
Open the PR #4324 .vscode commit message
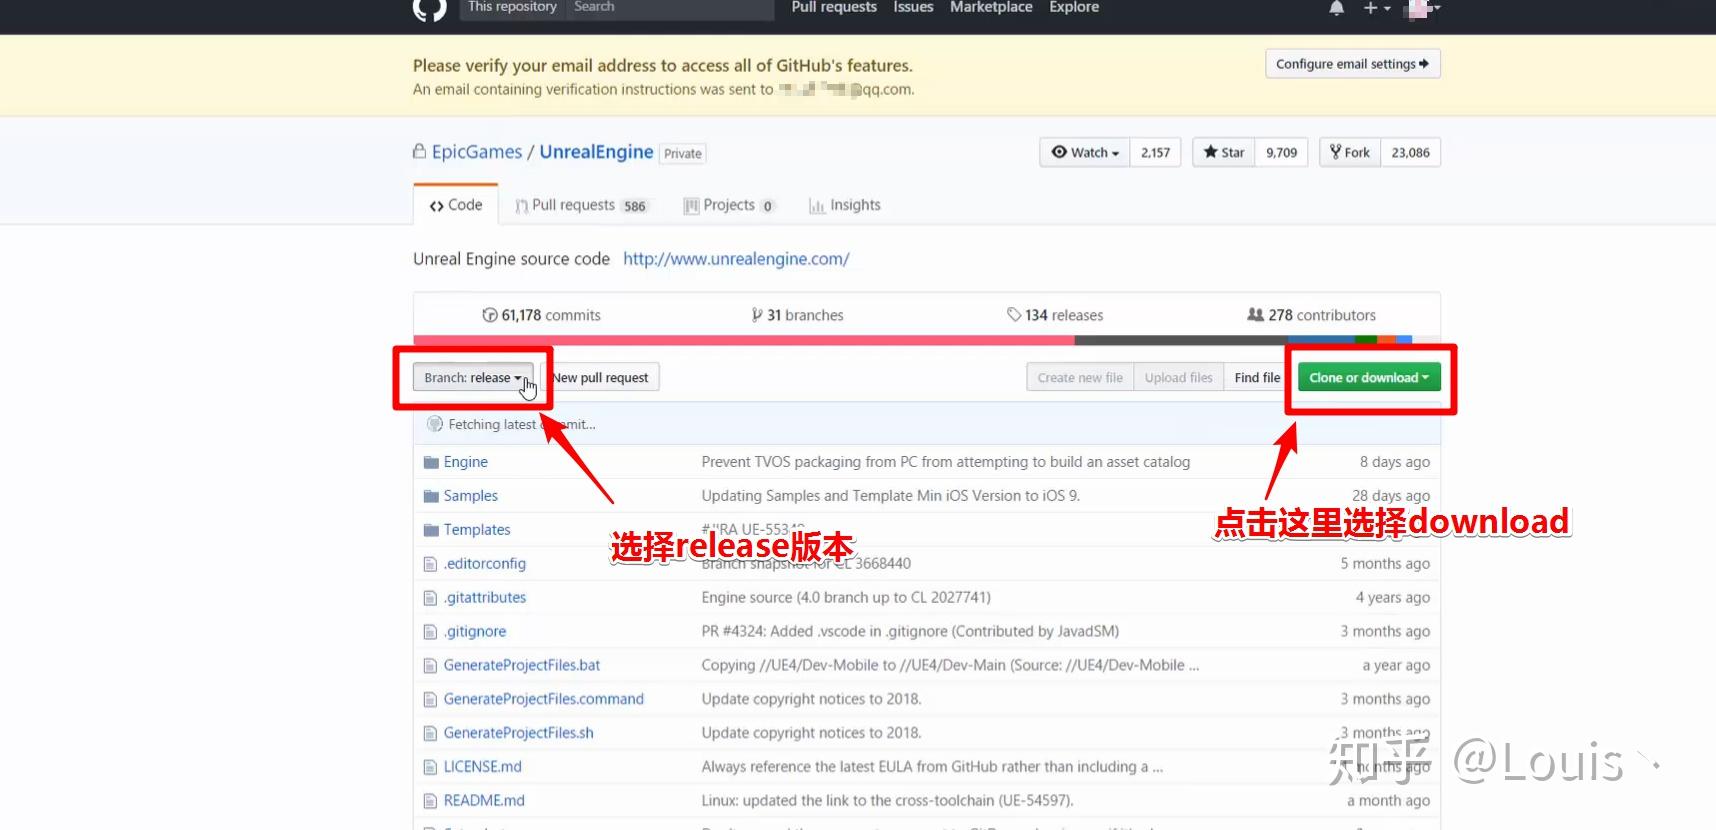click(x=910, y=632)
